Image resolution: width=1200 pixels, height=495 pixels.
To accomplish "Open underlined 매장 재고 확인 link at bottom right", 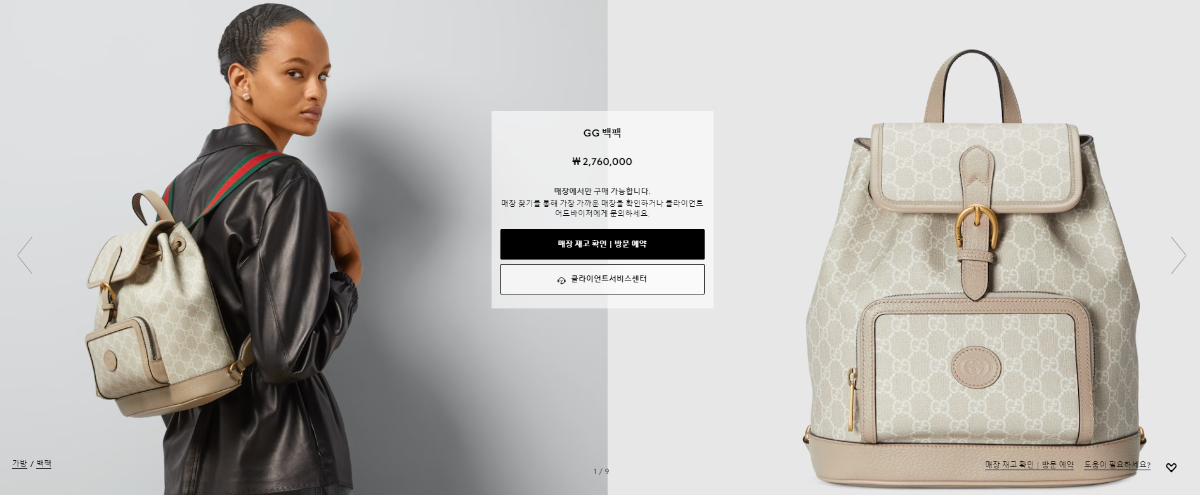I will [x=1009, y=465].
